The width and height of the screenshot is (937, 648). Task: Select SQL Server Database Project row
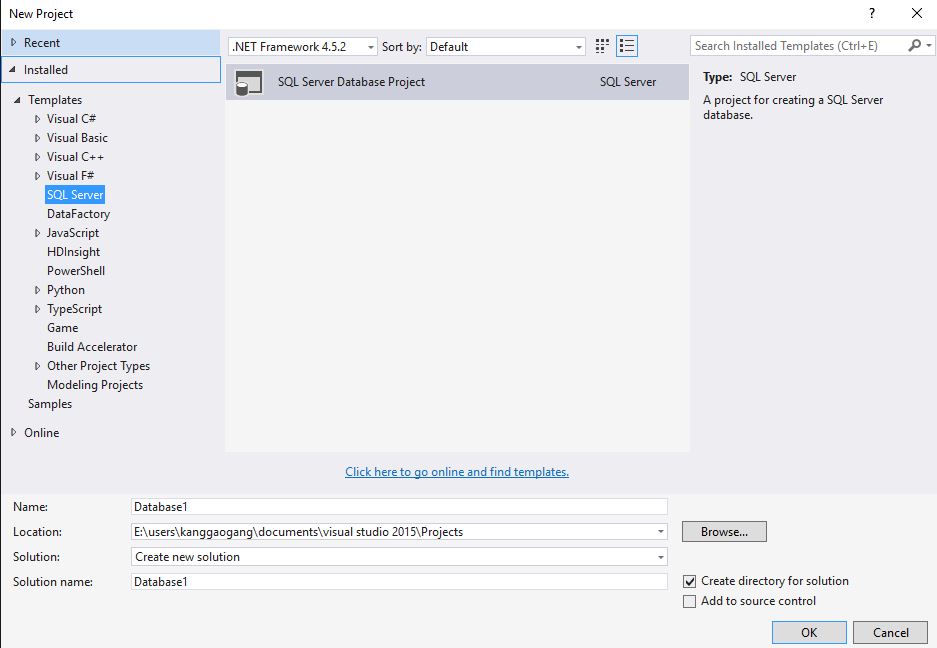pyautogui.click(x=457, y=82)
